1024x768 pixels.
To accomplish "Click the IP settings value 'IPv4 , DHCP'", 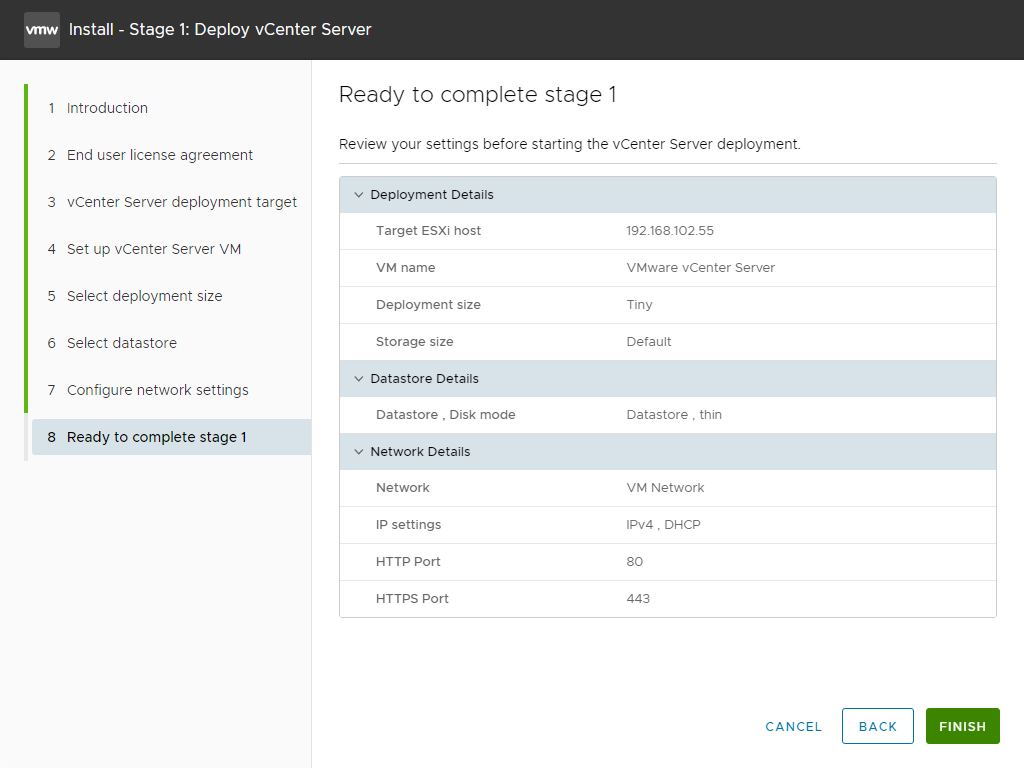I will coord(664,525).
